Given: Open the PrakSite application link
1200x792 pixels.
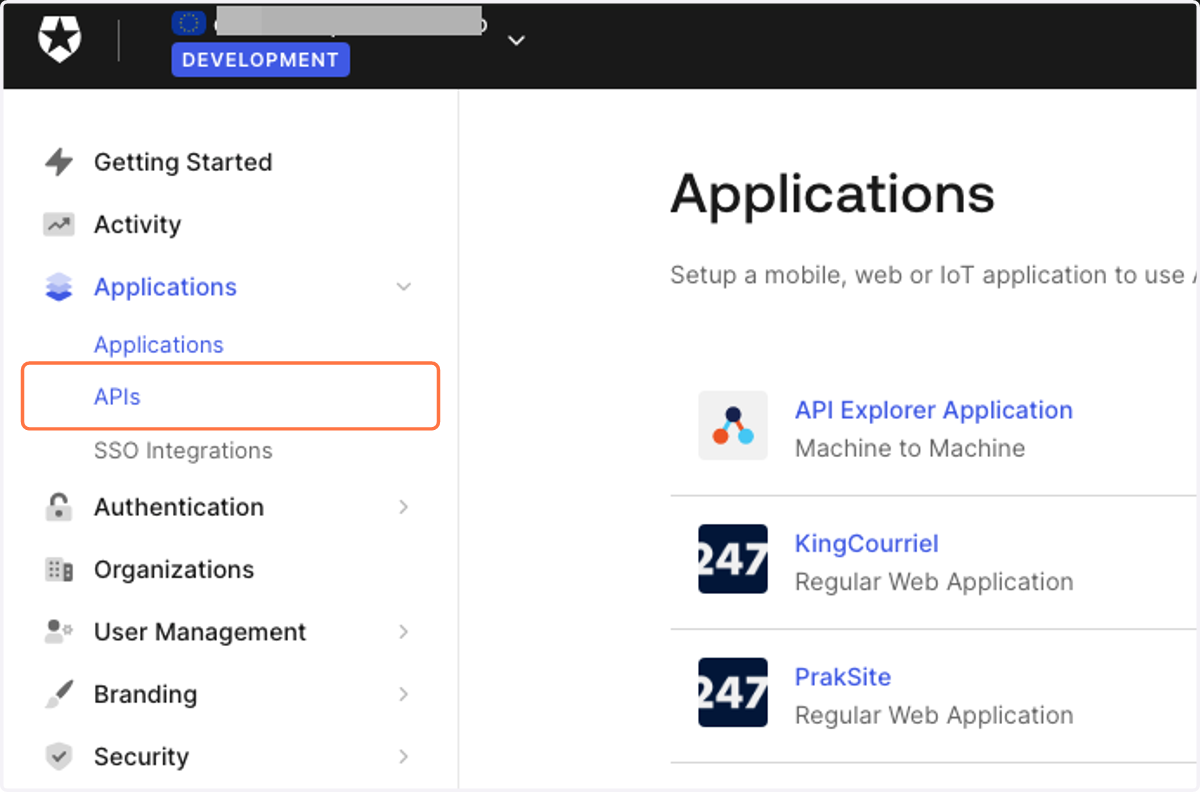Looking at the screenshot, I should point(843,677).
